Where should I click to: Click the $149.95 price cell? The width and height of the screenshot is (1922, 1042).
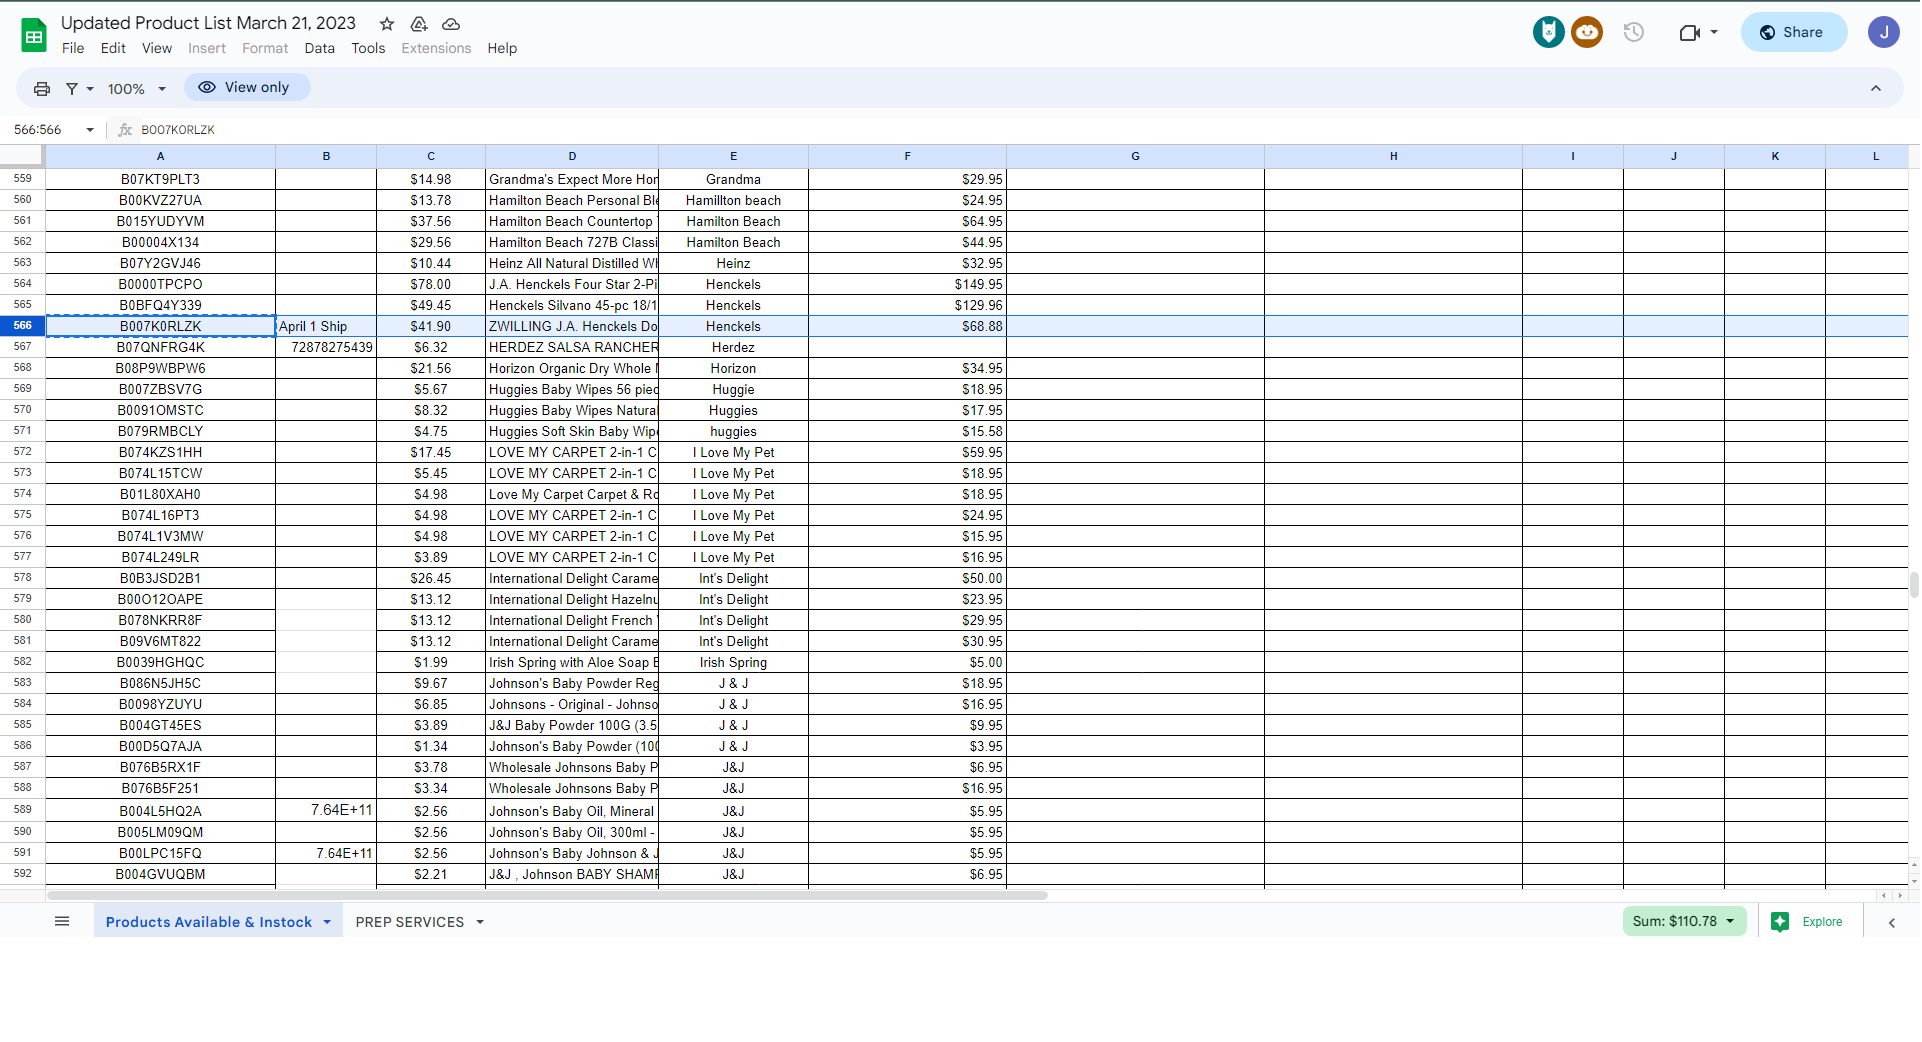click(907, 284)
